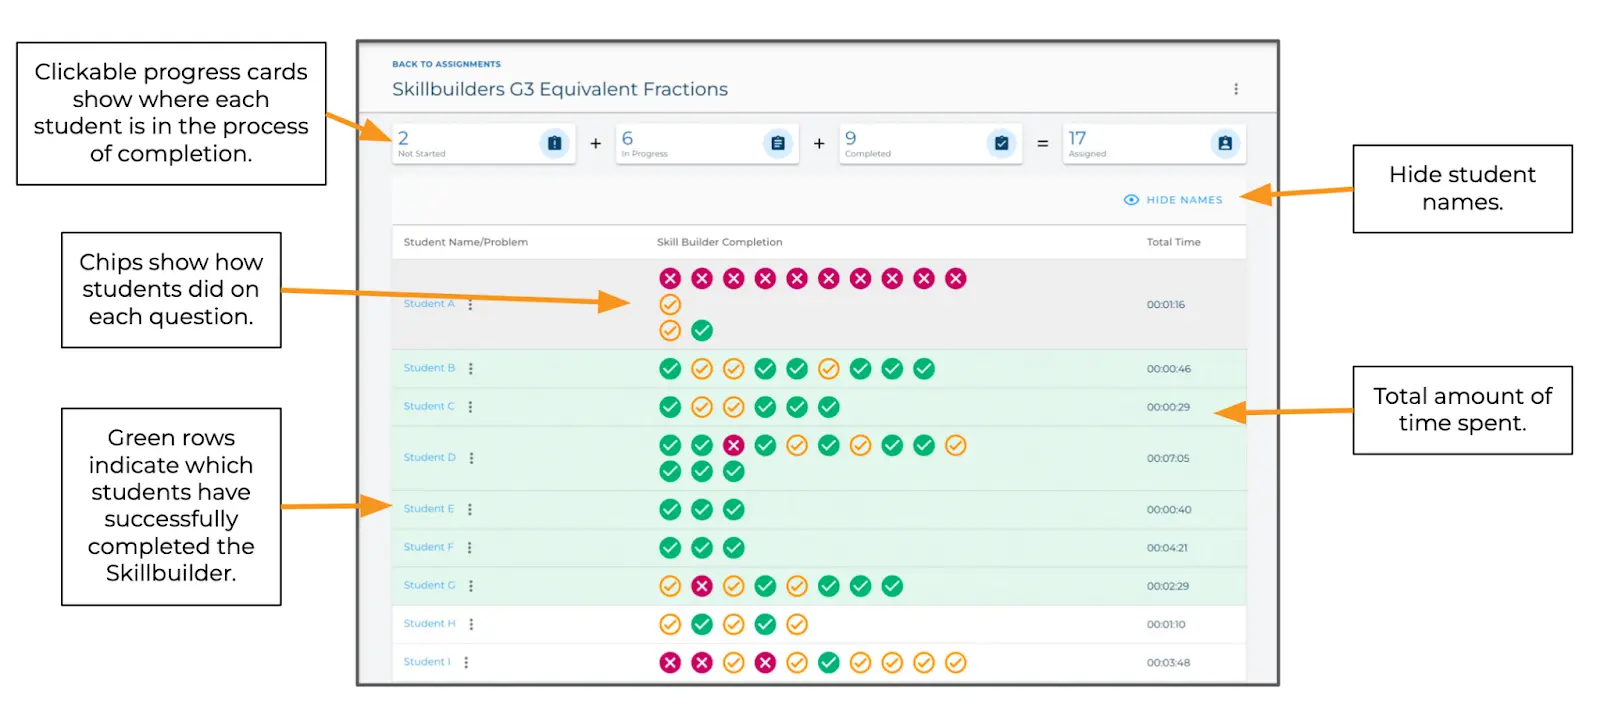Click Student F's first green check chip

point(670,548)
